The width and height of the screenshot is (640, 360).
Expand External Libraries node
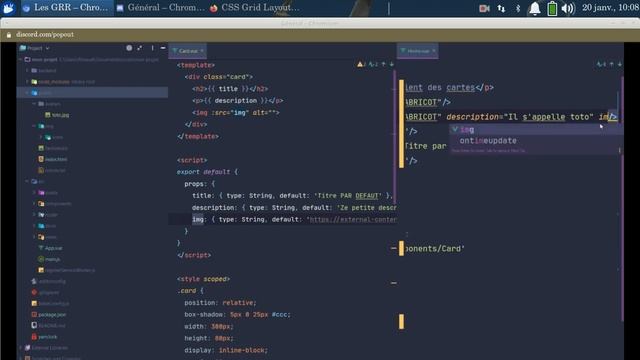point(20,348)
